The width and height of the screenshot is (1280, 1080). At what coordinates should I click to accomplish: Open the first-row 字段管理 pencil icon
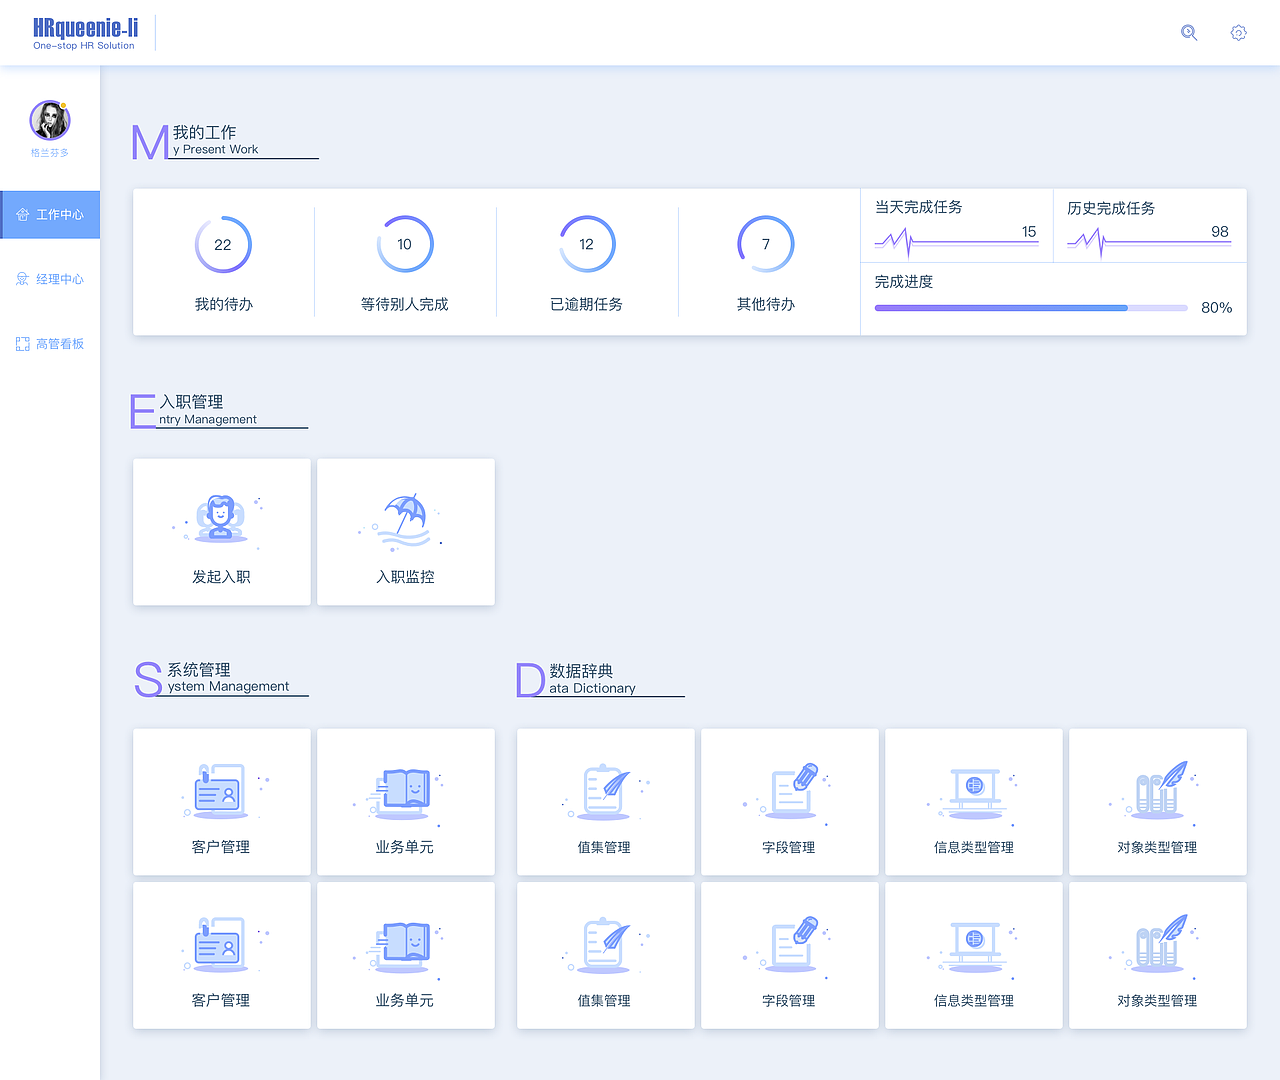click(x=795, y=790)
